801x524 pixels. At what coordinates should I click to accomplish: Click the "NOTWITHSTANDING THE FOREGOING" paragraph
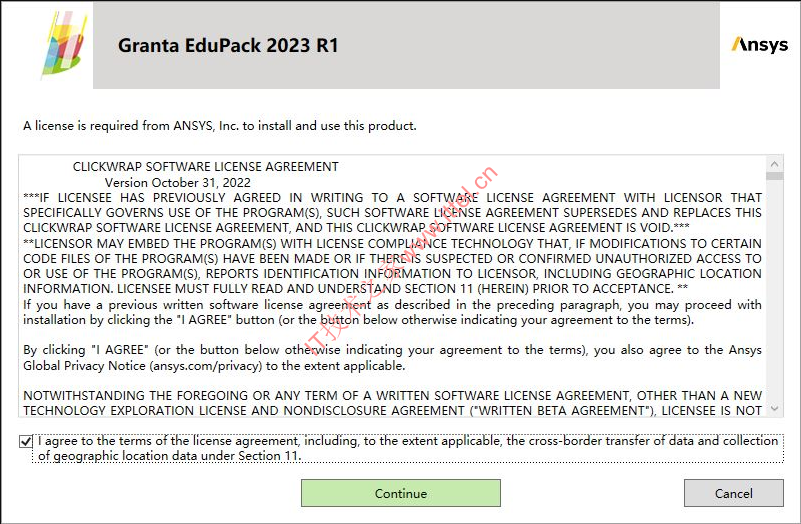coord(392,403)
